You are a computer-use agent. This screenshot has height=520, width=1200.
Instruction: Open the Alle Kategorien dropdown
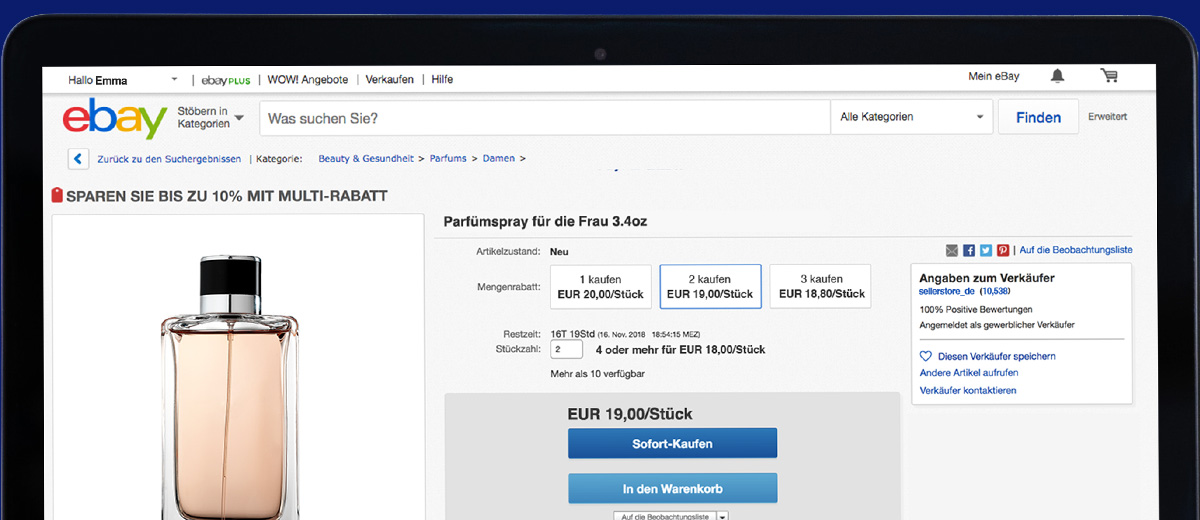tap(912, 117)
